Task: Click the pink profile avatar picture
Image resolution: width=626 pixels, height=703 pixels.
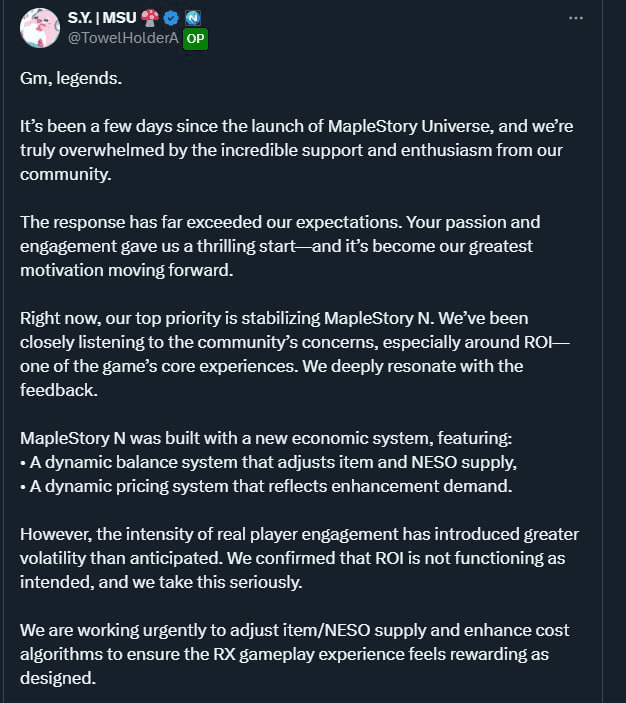Action: [40, 29]
